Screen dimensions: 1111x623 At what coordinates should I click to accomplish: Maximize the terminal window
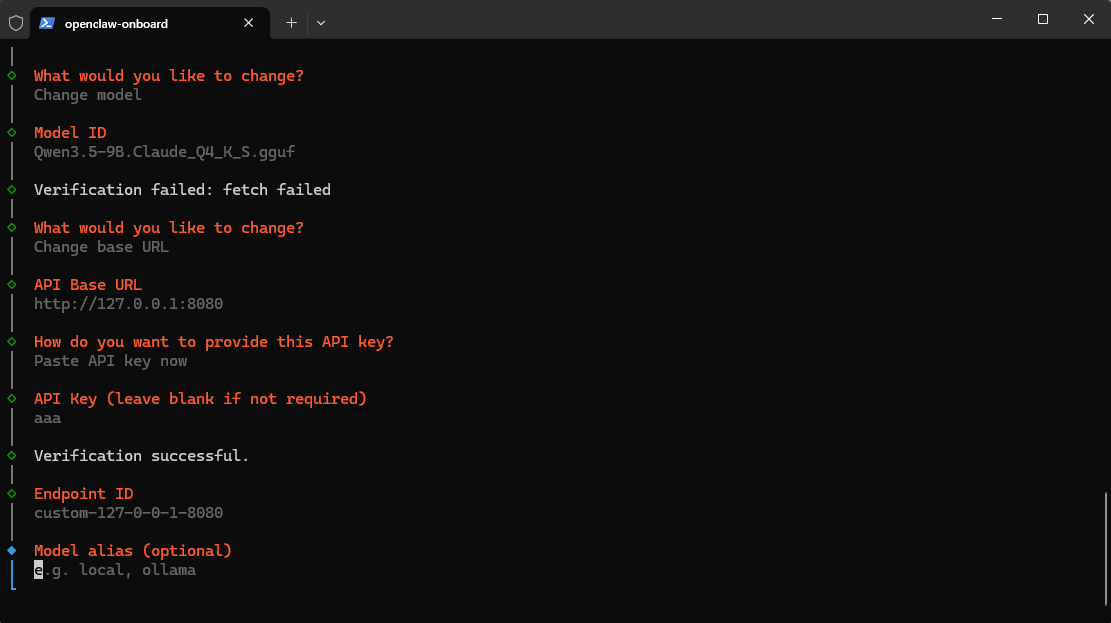[1043, 19]
